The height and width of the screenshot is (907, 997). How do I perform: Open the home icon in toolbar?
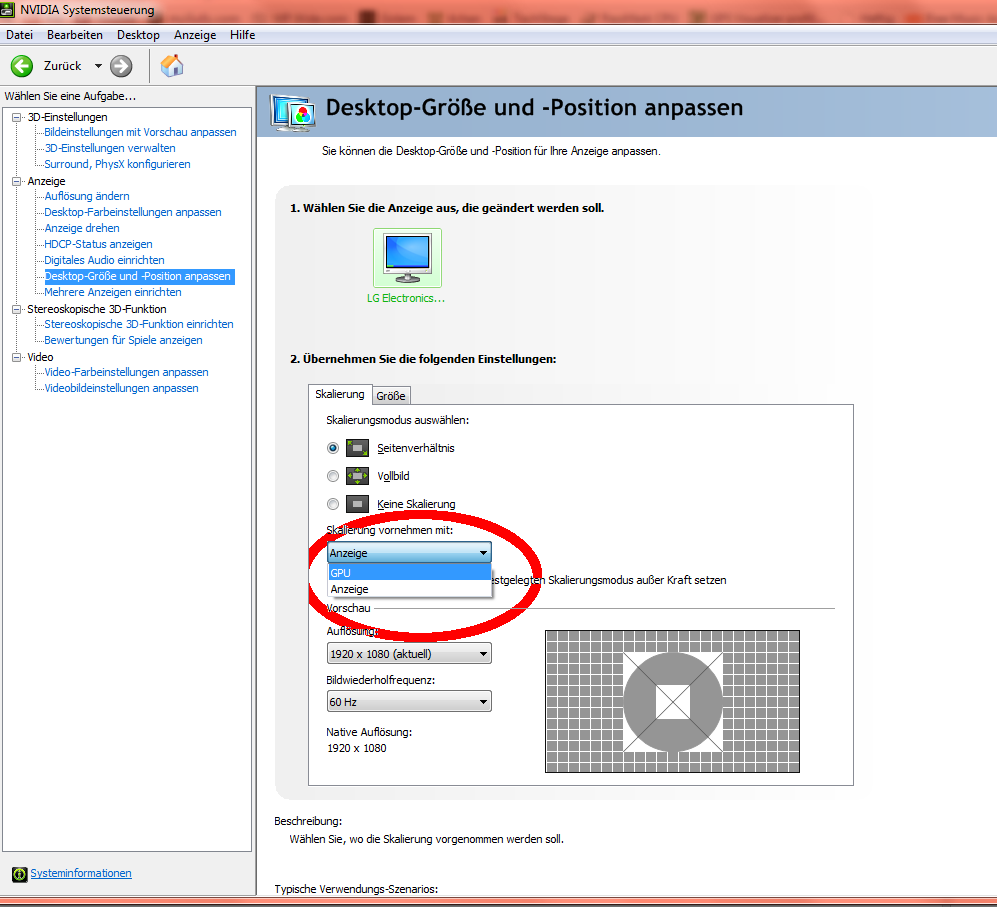coord(172,66)
